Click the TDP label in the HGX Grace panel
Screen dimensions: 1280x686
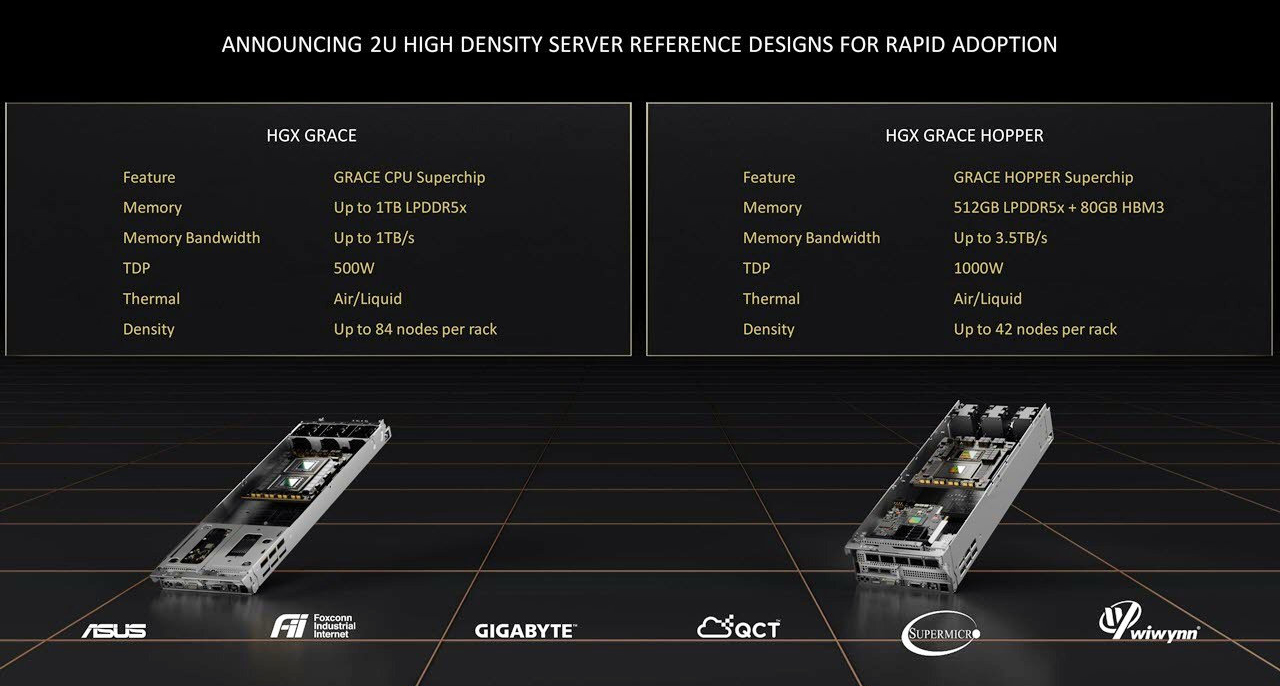click(x=136, y=268)
